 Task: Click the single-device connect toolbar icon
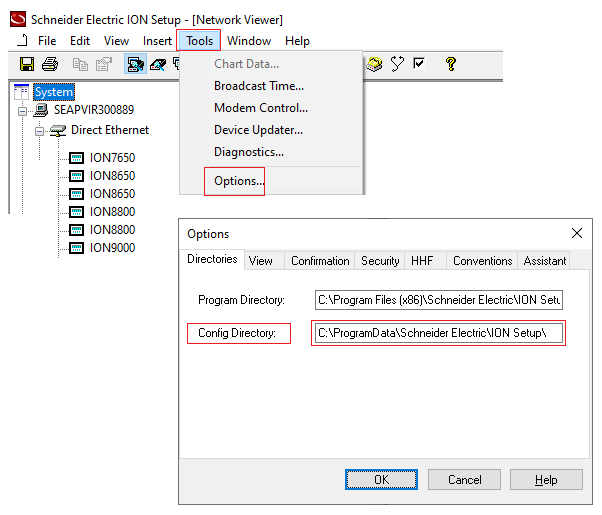pyautogui.click(x=158, y=64)
